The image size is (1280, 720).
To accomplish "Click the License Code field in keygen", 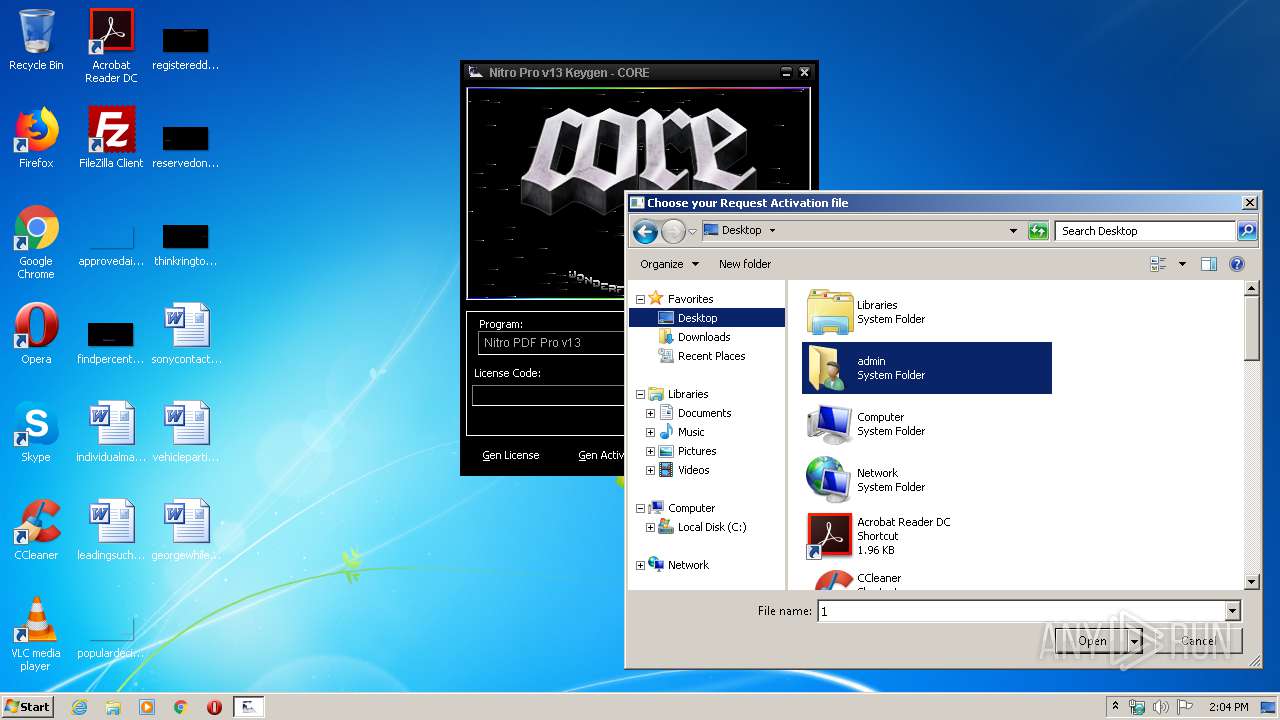I will (548, 395).
